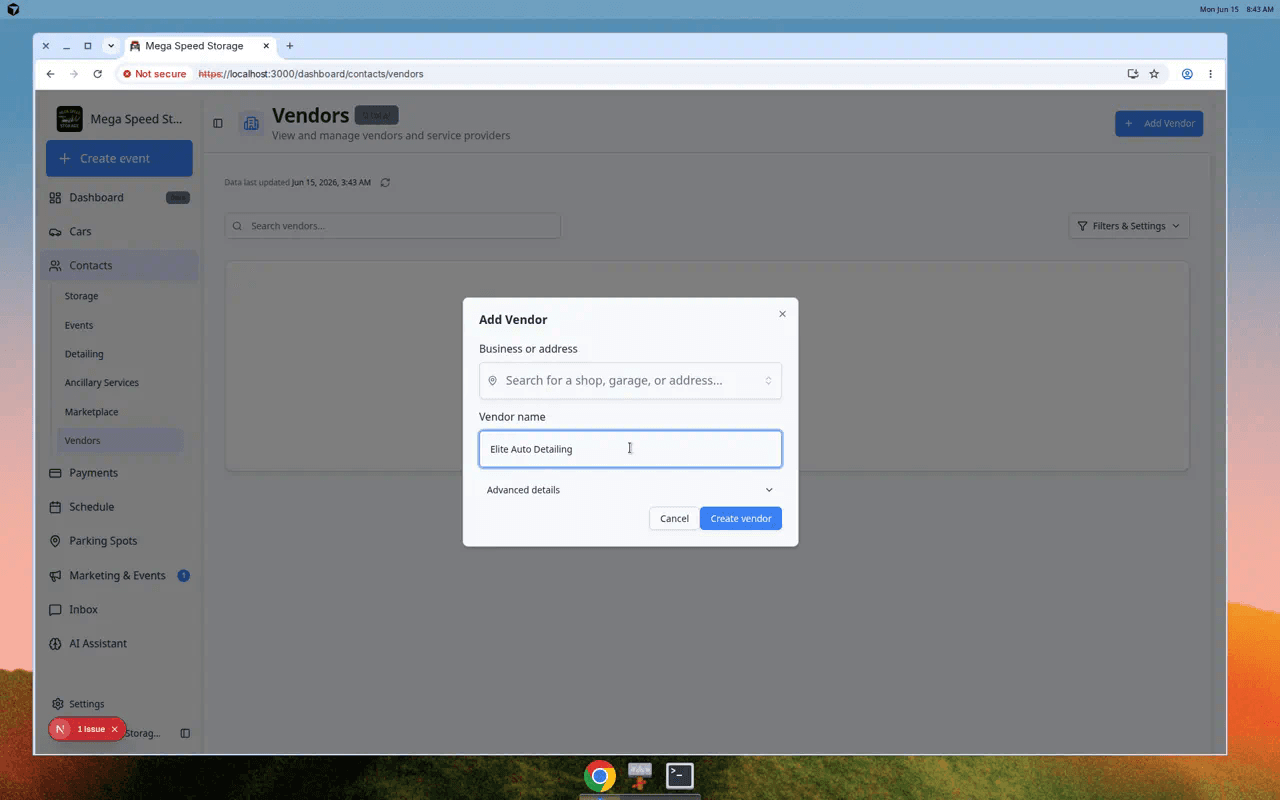The image size is (1280, 800).
Task: Dismiss the 1 Issue badge
Action: tap(115, 730)
